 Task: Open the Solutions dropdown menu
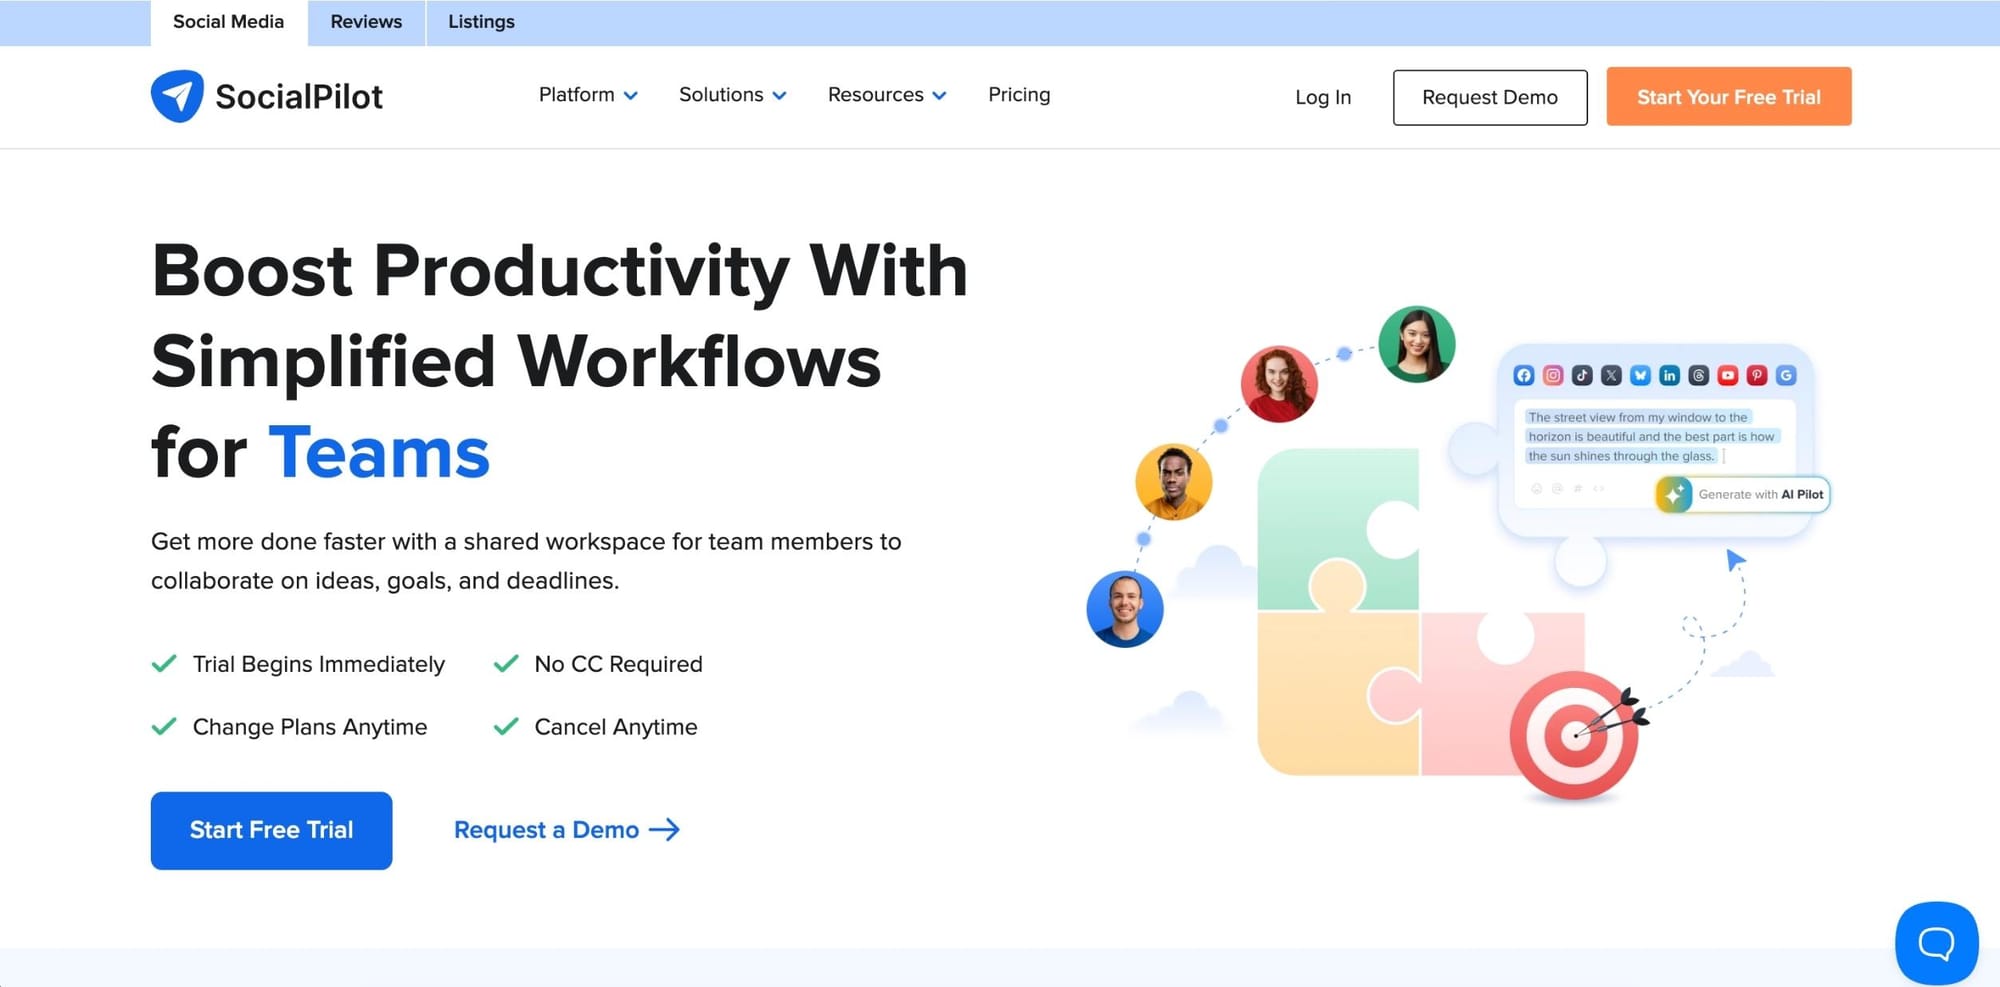point(732,95)
